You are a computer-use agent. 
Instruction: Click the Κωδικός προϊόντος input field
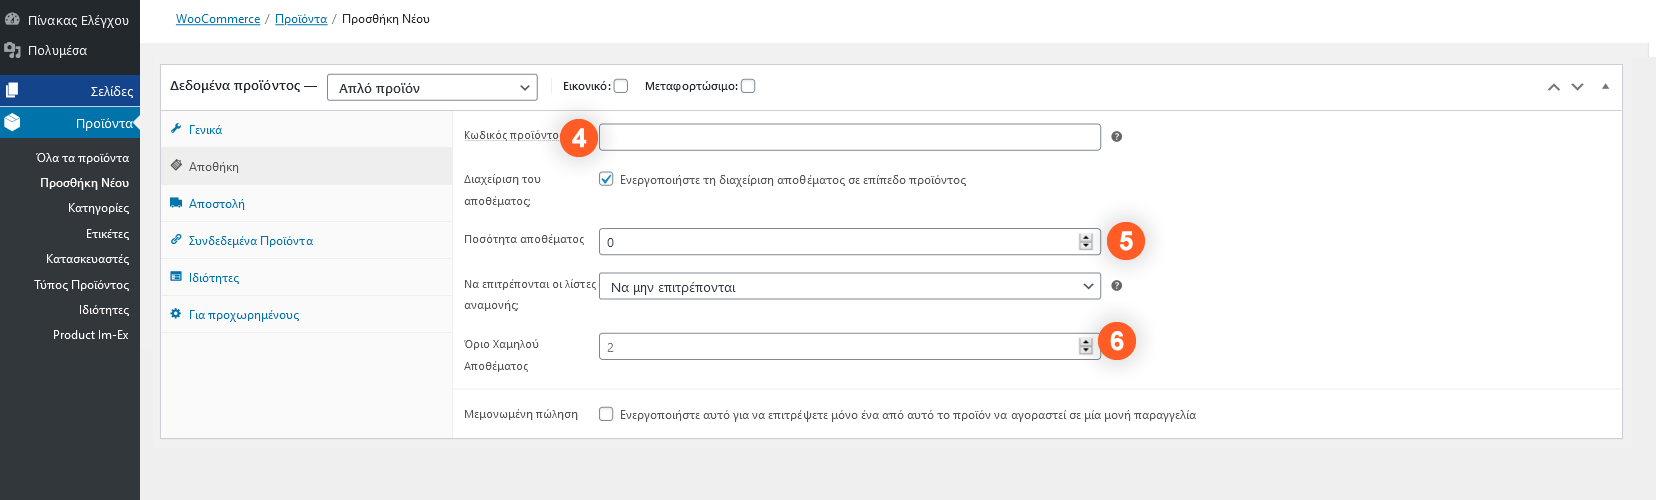pyautogui.click(x=849, y=137)
